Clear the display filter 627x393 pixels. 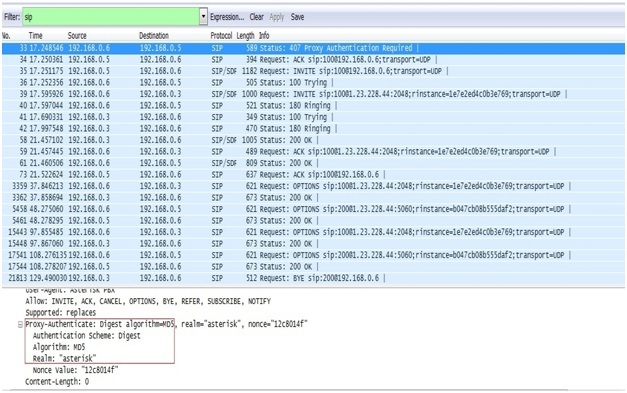coord(256,17)
